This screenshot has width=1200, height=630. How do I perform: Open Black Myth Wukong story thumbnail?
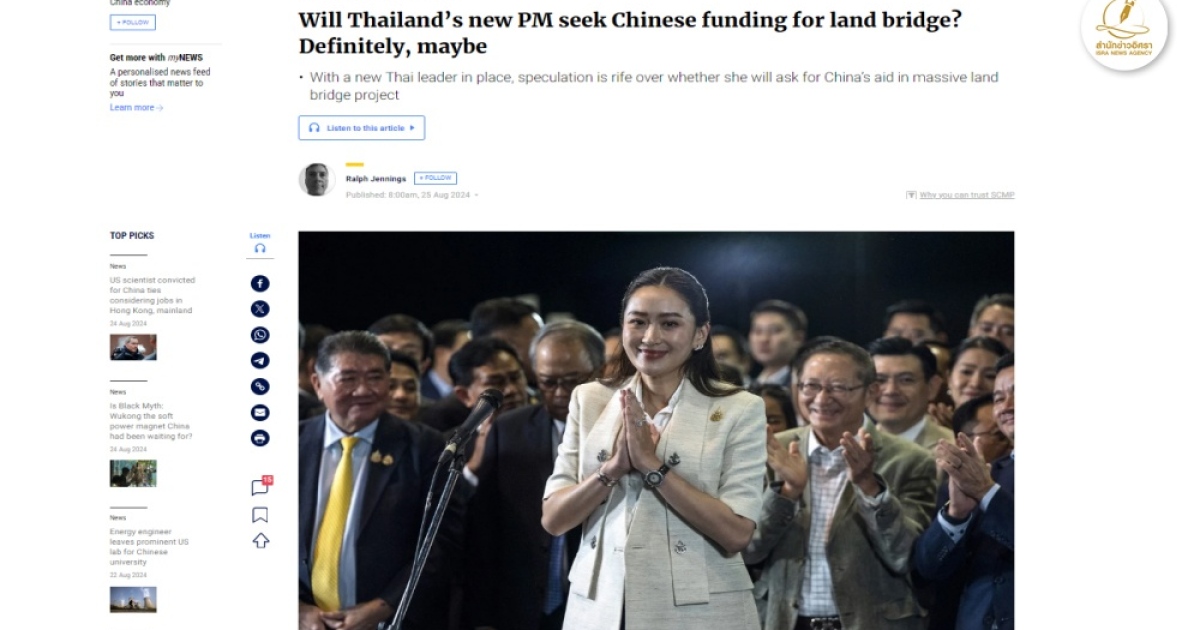pyautogui.click(x=133, y=473)
